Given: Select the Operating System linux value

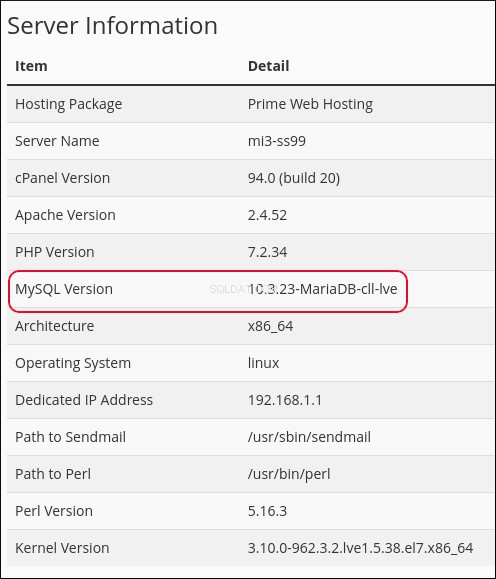Looking at the screenshot, I should (263, 363).
